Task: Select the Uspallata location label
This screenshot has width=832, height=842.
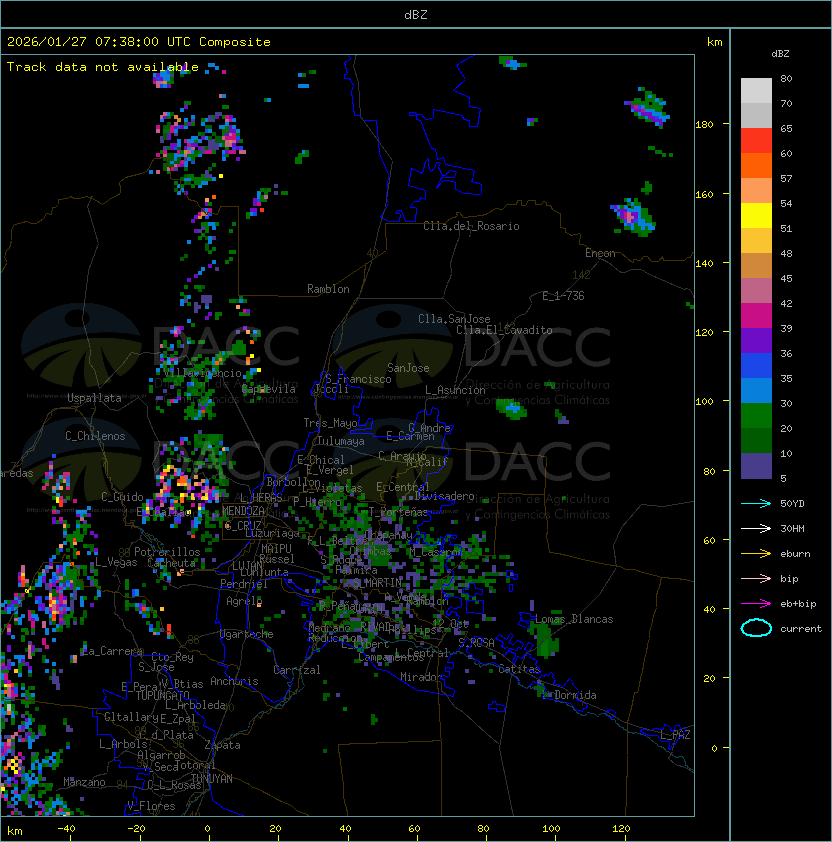Action: point(94,398)
